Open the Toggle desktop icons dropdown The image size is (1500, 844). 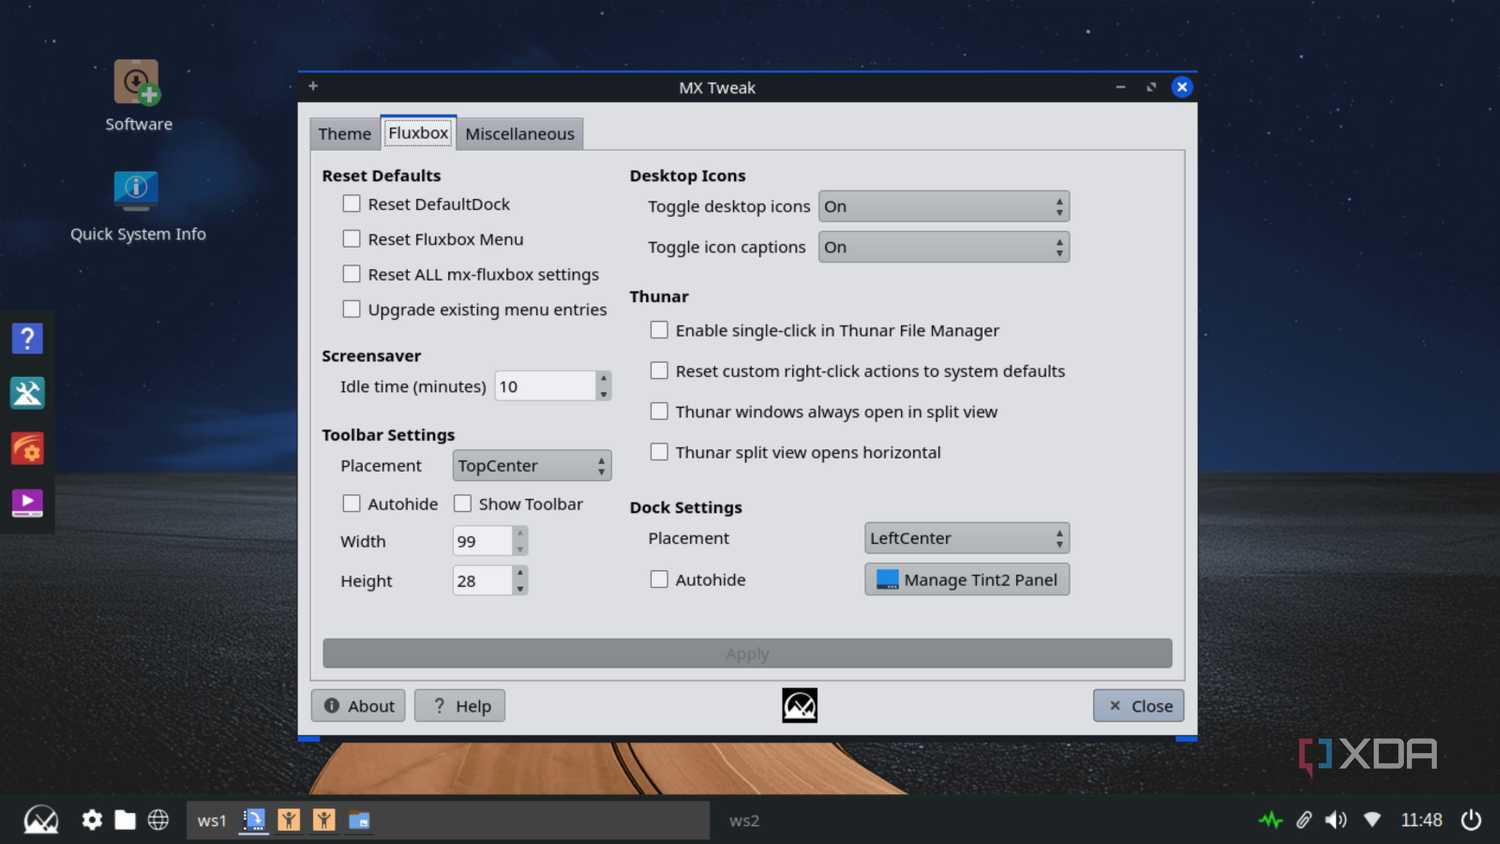tap(944, 206)
